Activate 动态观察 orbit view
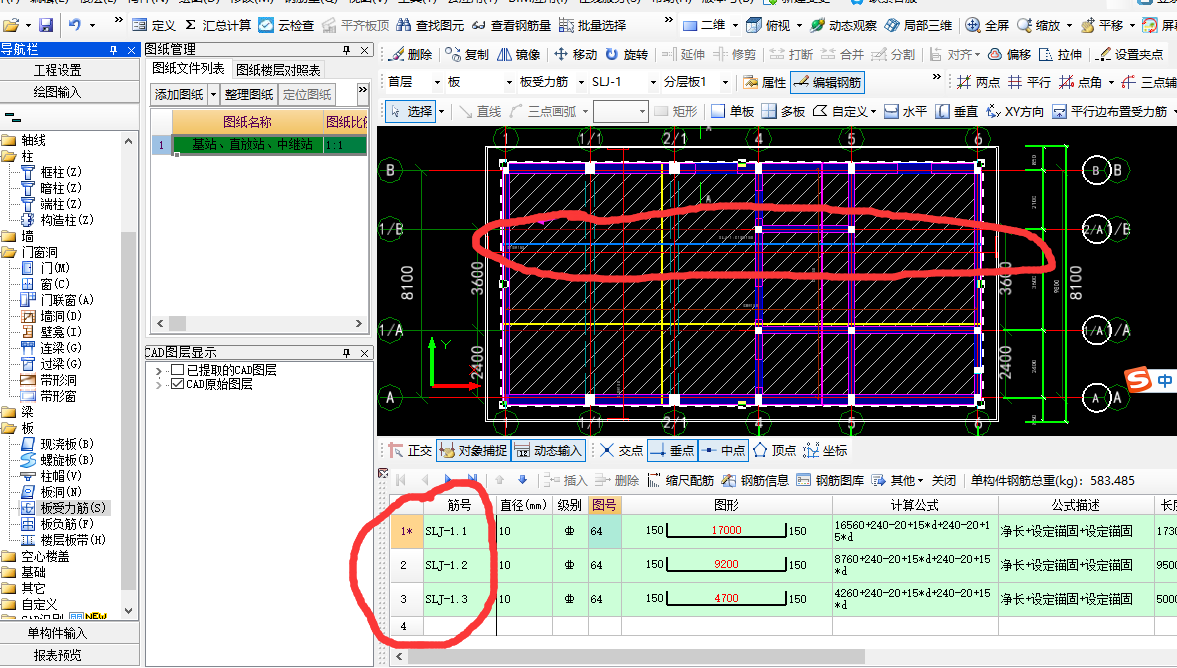The height and width of the screenshot is (668, 1177). 844,26
